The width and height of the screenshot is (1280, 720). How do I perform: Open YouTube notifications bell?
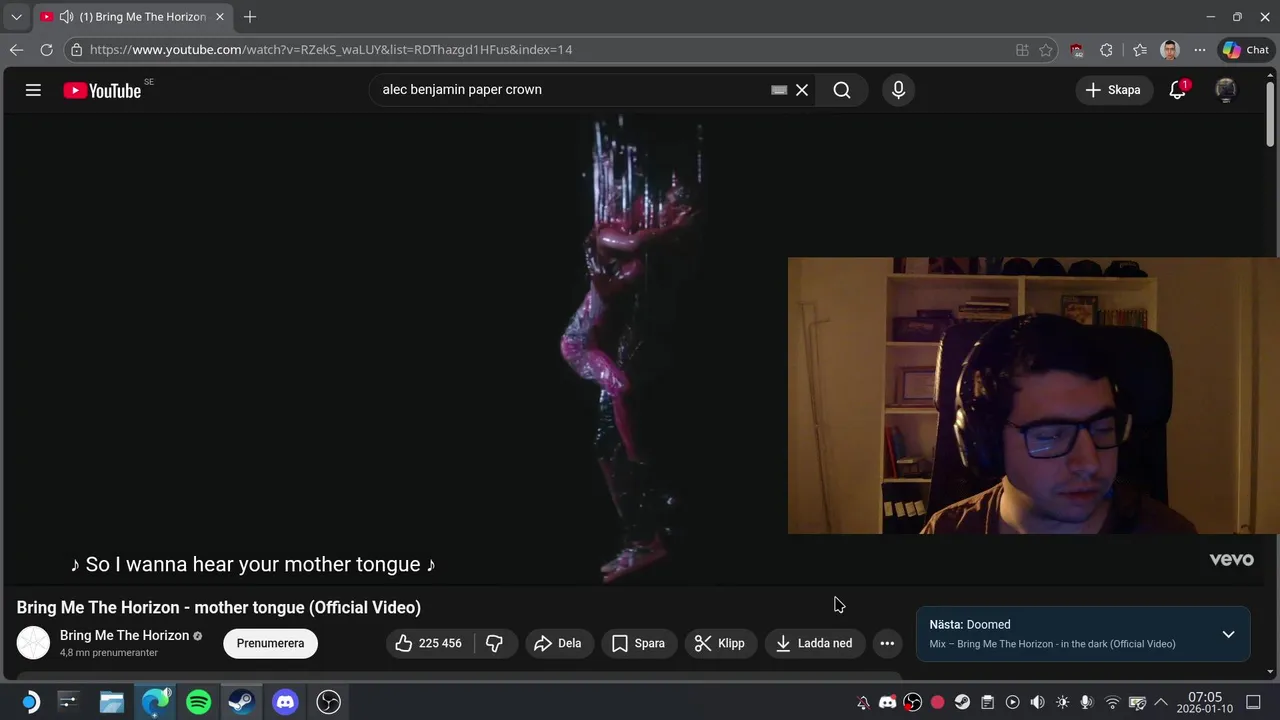click(1178, 90)
